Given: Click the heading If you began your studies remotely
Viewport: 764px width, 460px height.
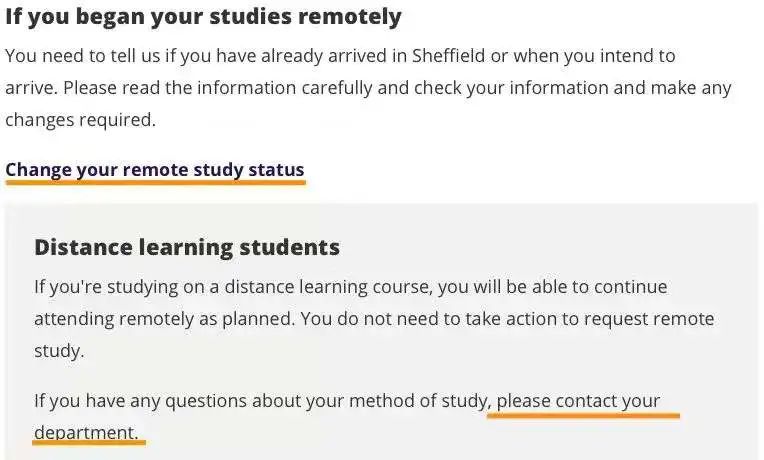Looking at the screenshot, I should (x=203, y=16).
